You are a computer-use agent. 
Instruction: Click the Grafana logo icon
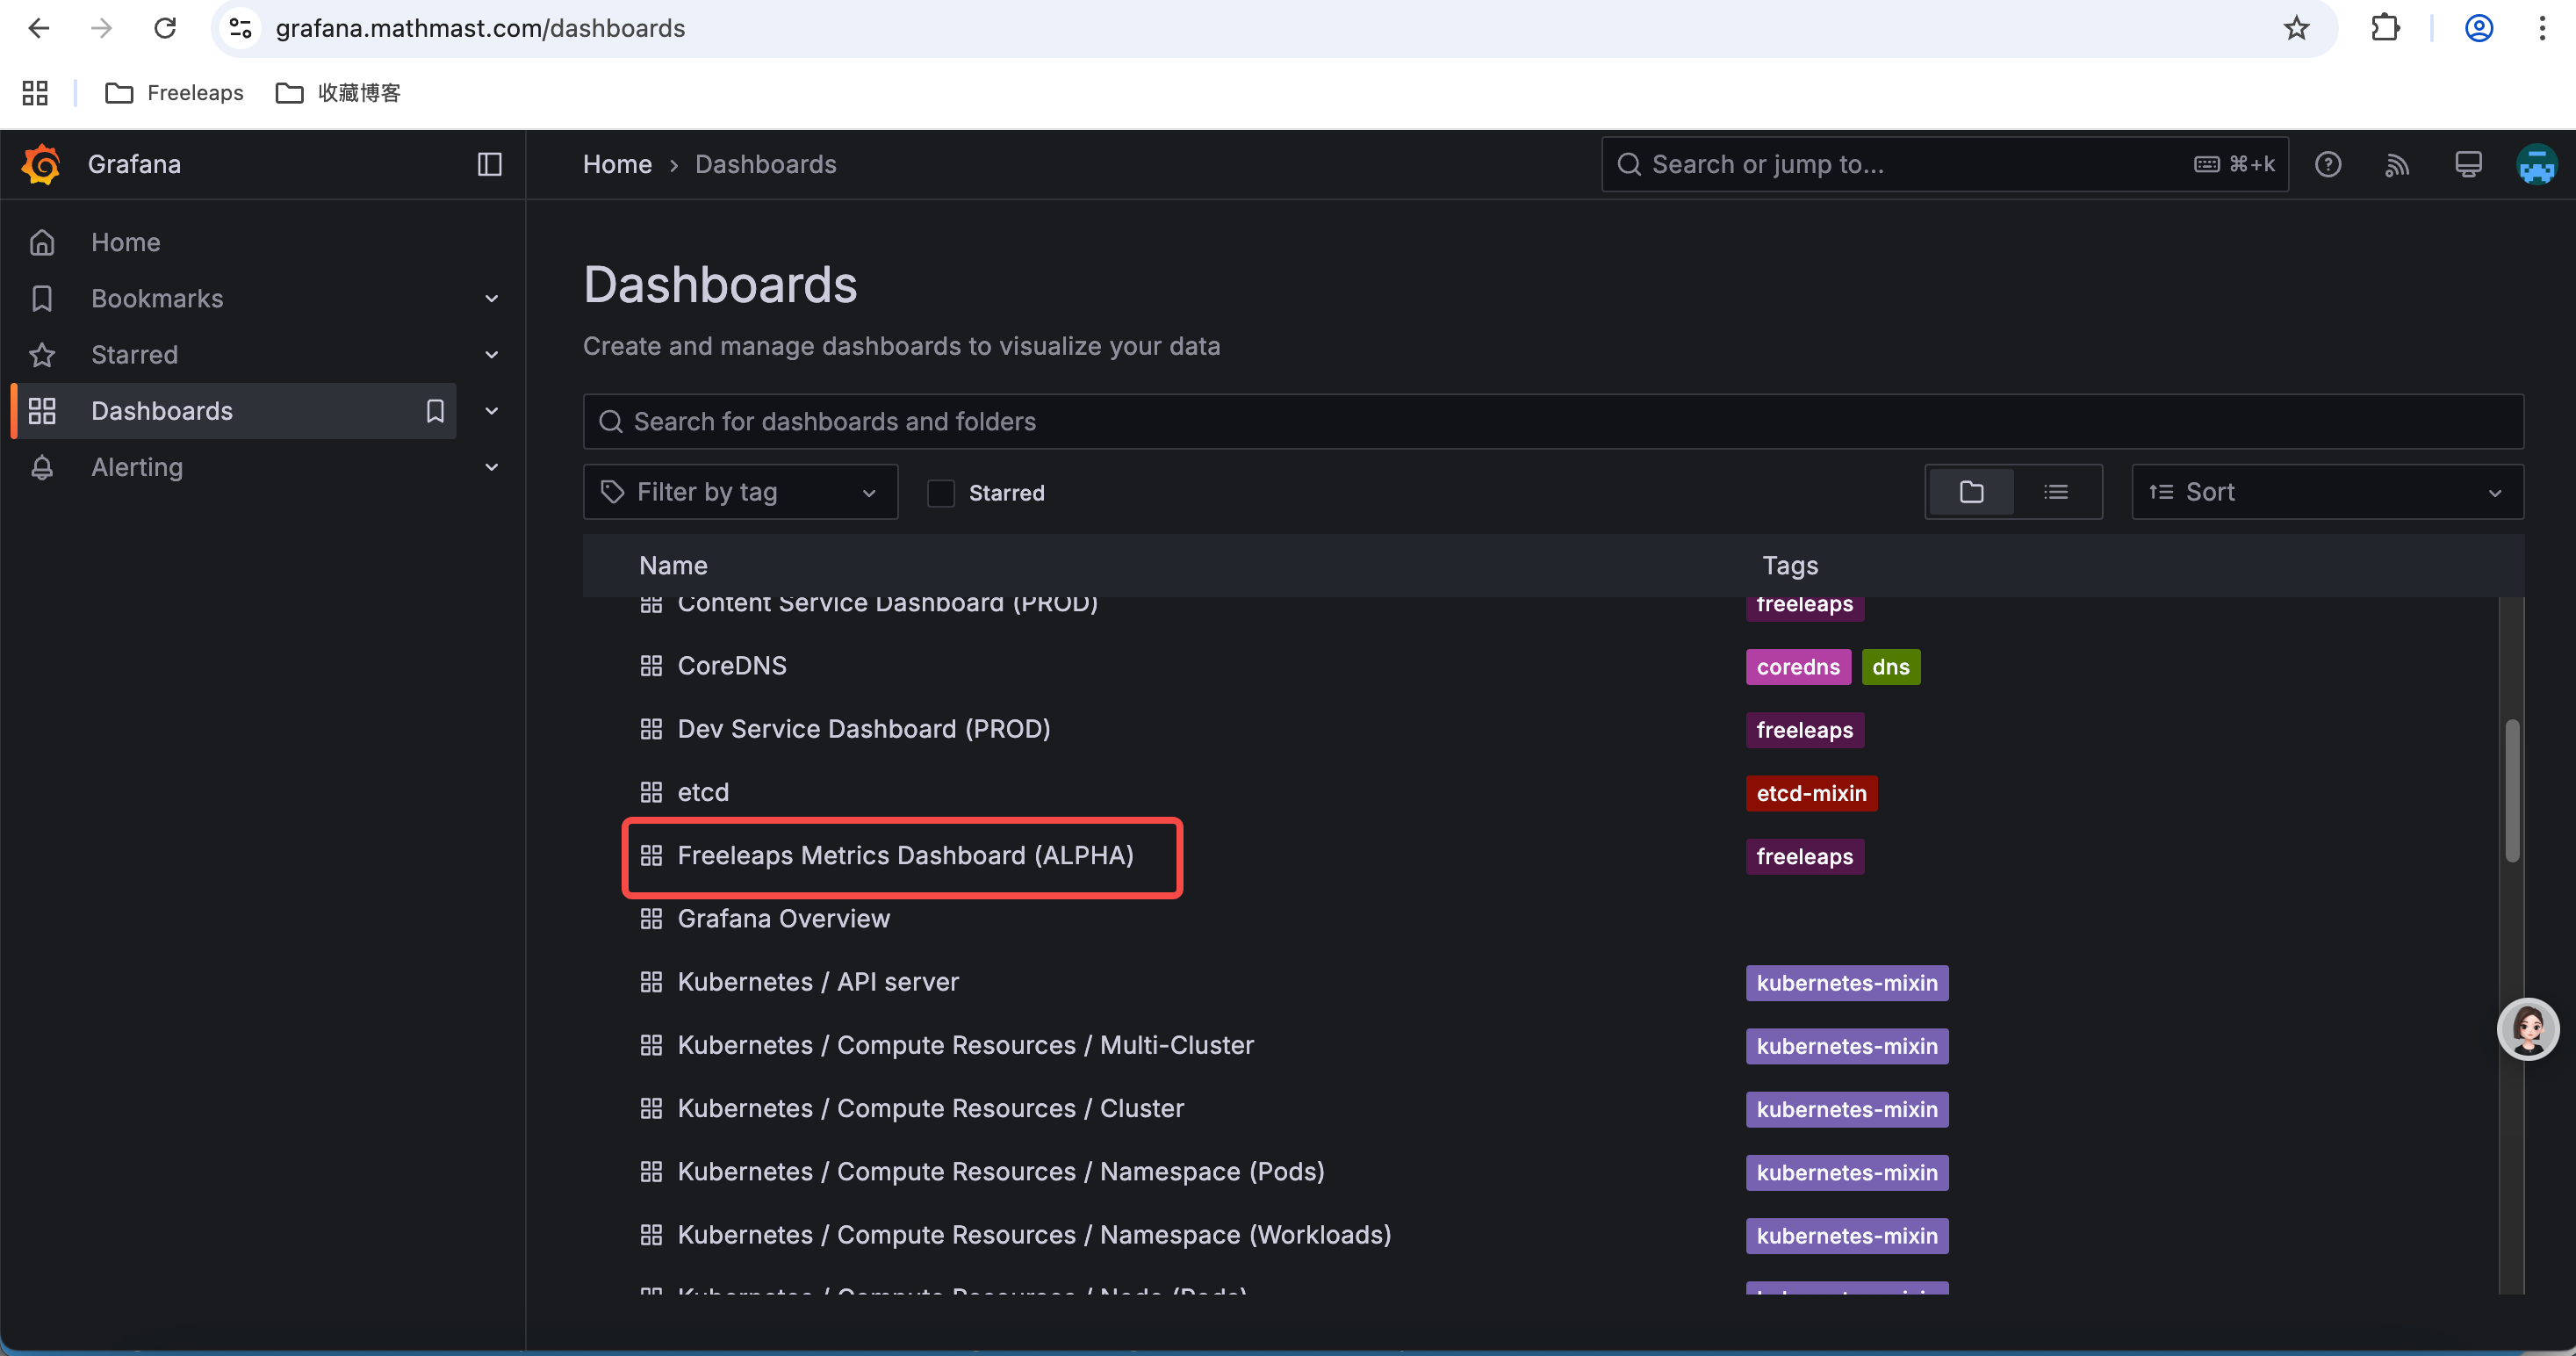coord(41,164)
